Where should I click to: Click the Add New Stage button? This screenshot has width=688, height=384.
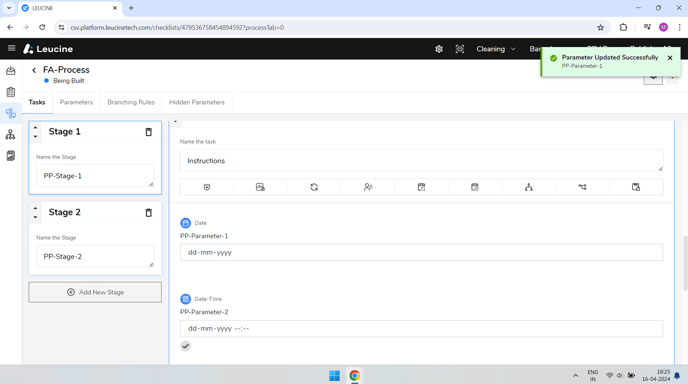click(95, 292)
